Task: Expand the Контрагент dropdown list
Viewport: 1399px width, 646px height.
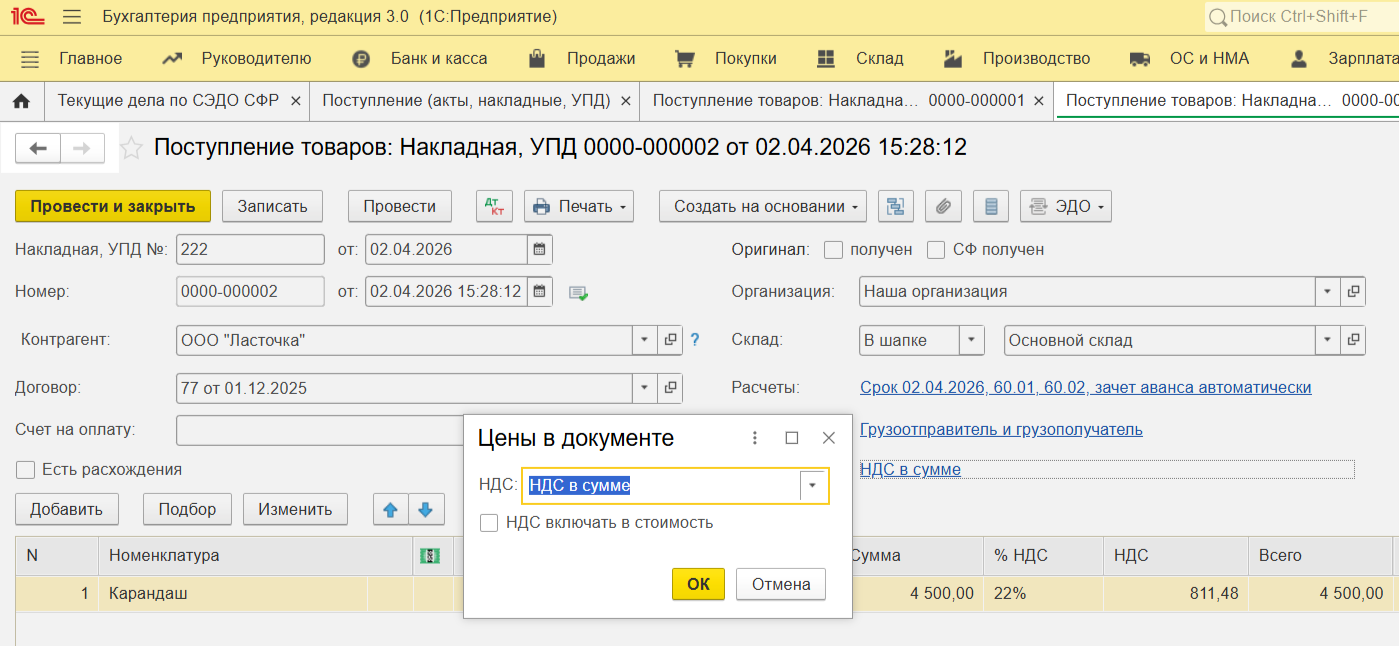Action: tap(645, 340)
